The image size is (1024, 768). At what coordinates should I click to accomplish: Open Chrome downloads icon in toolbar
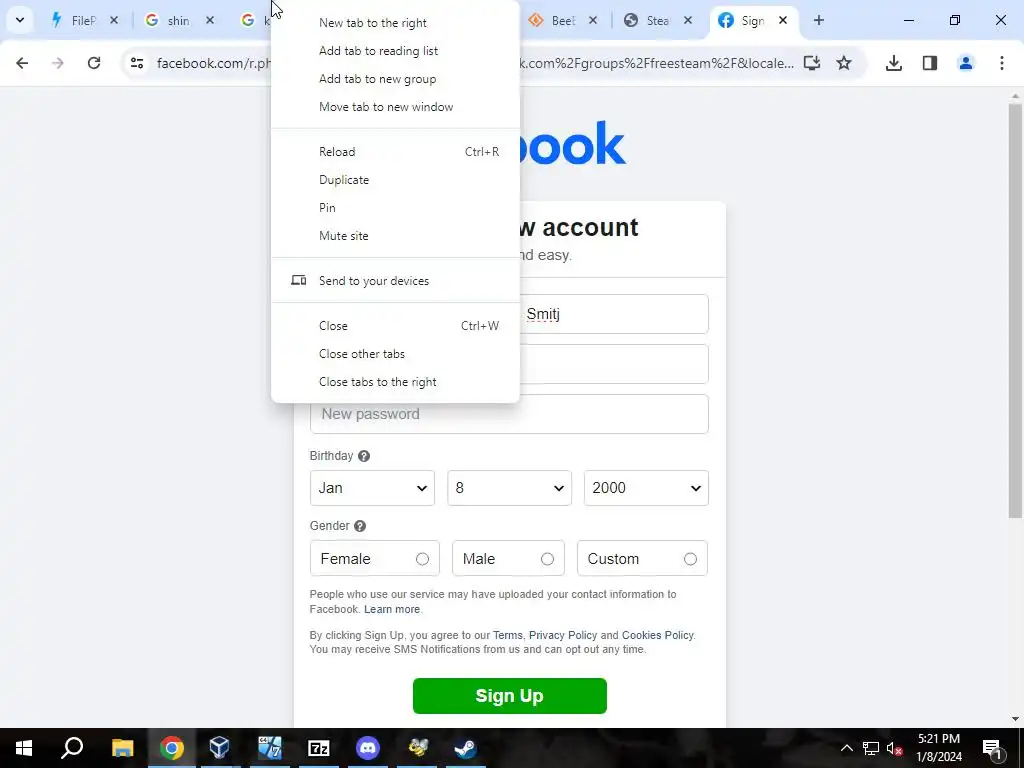893,63
